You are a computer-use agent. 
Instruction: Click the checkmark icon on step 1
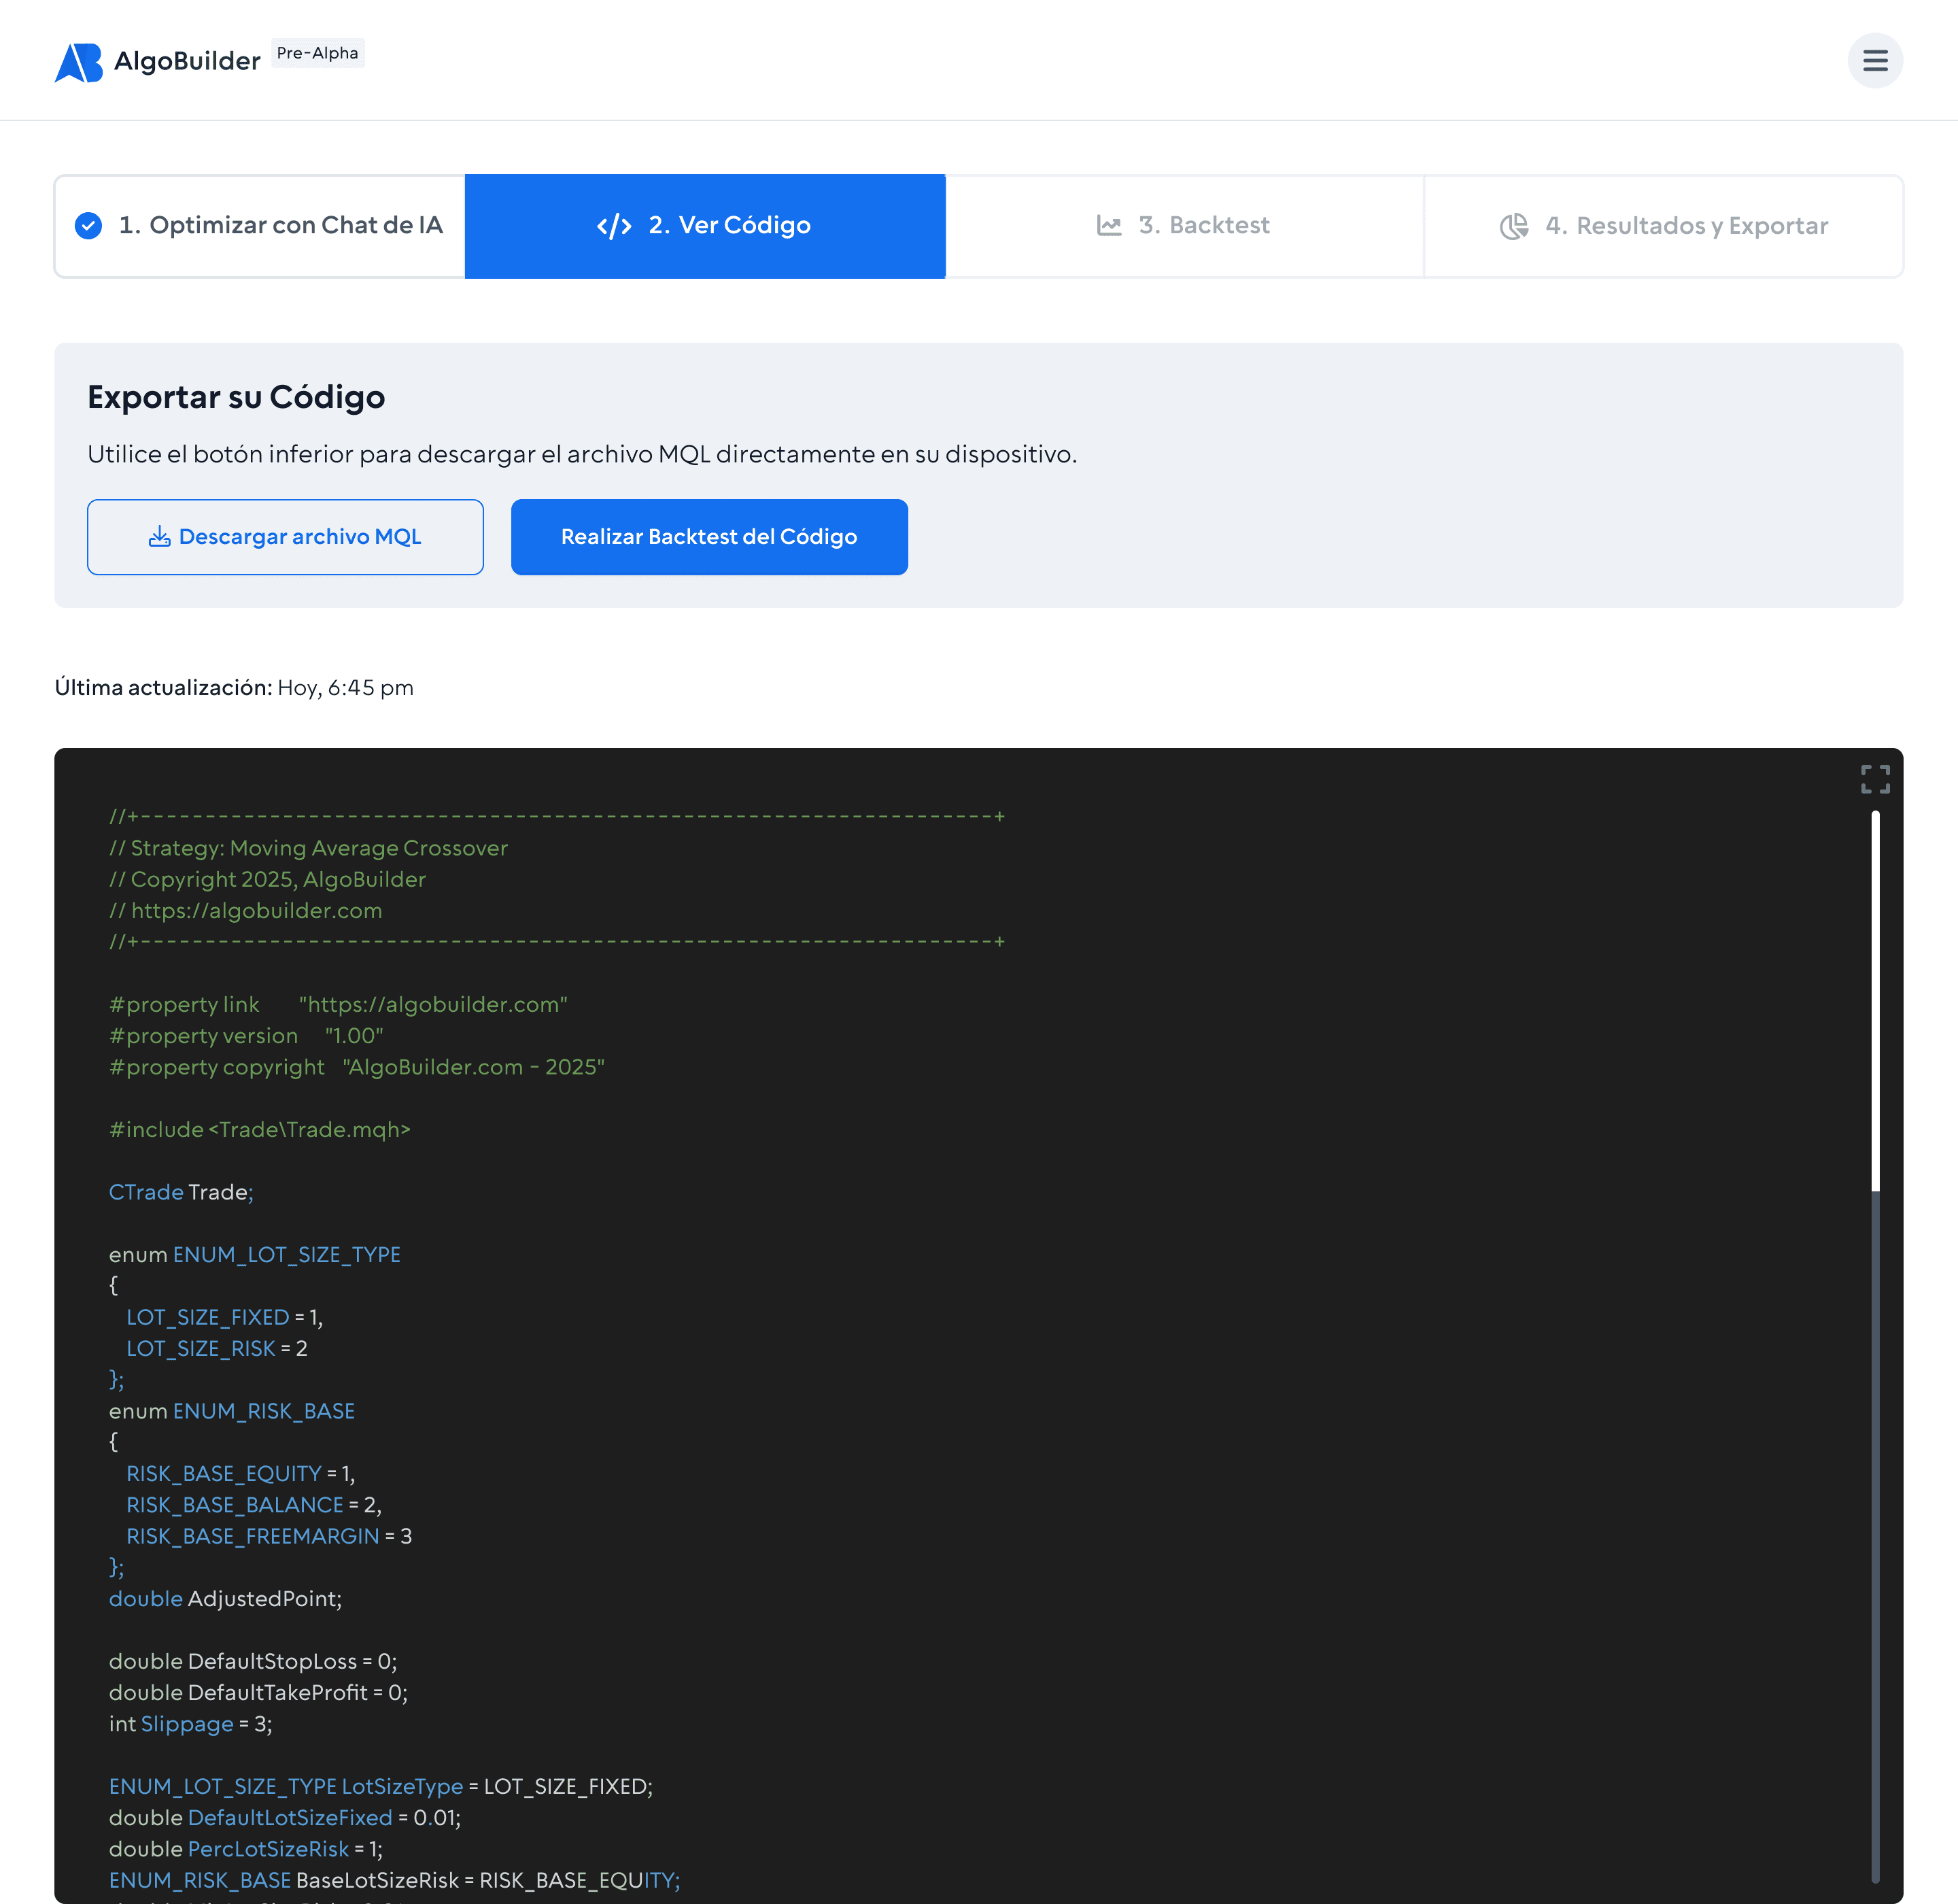coord(89,225)
